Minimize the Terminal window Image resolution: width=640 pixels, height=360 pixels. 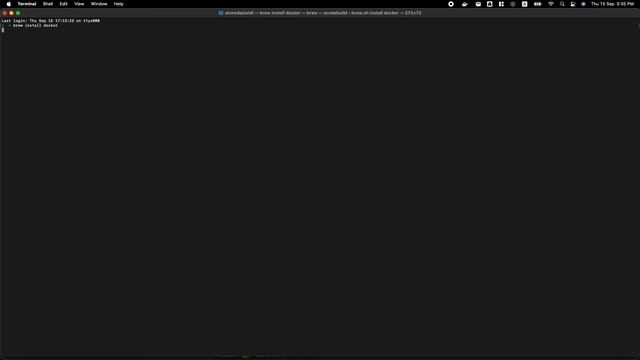pyautogui.click(x=11, y=13)
